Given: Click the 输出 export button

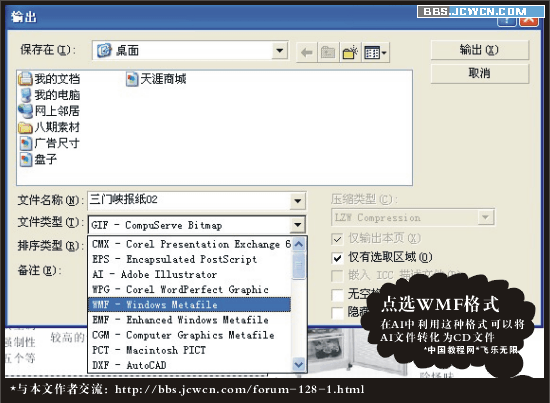Looking at the screenshot, I should coord(479,50).
